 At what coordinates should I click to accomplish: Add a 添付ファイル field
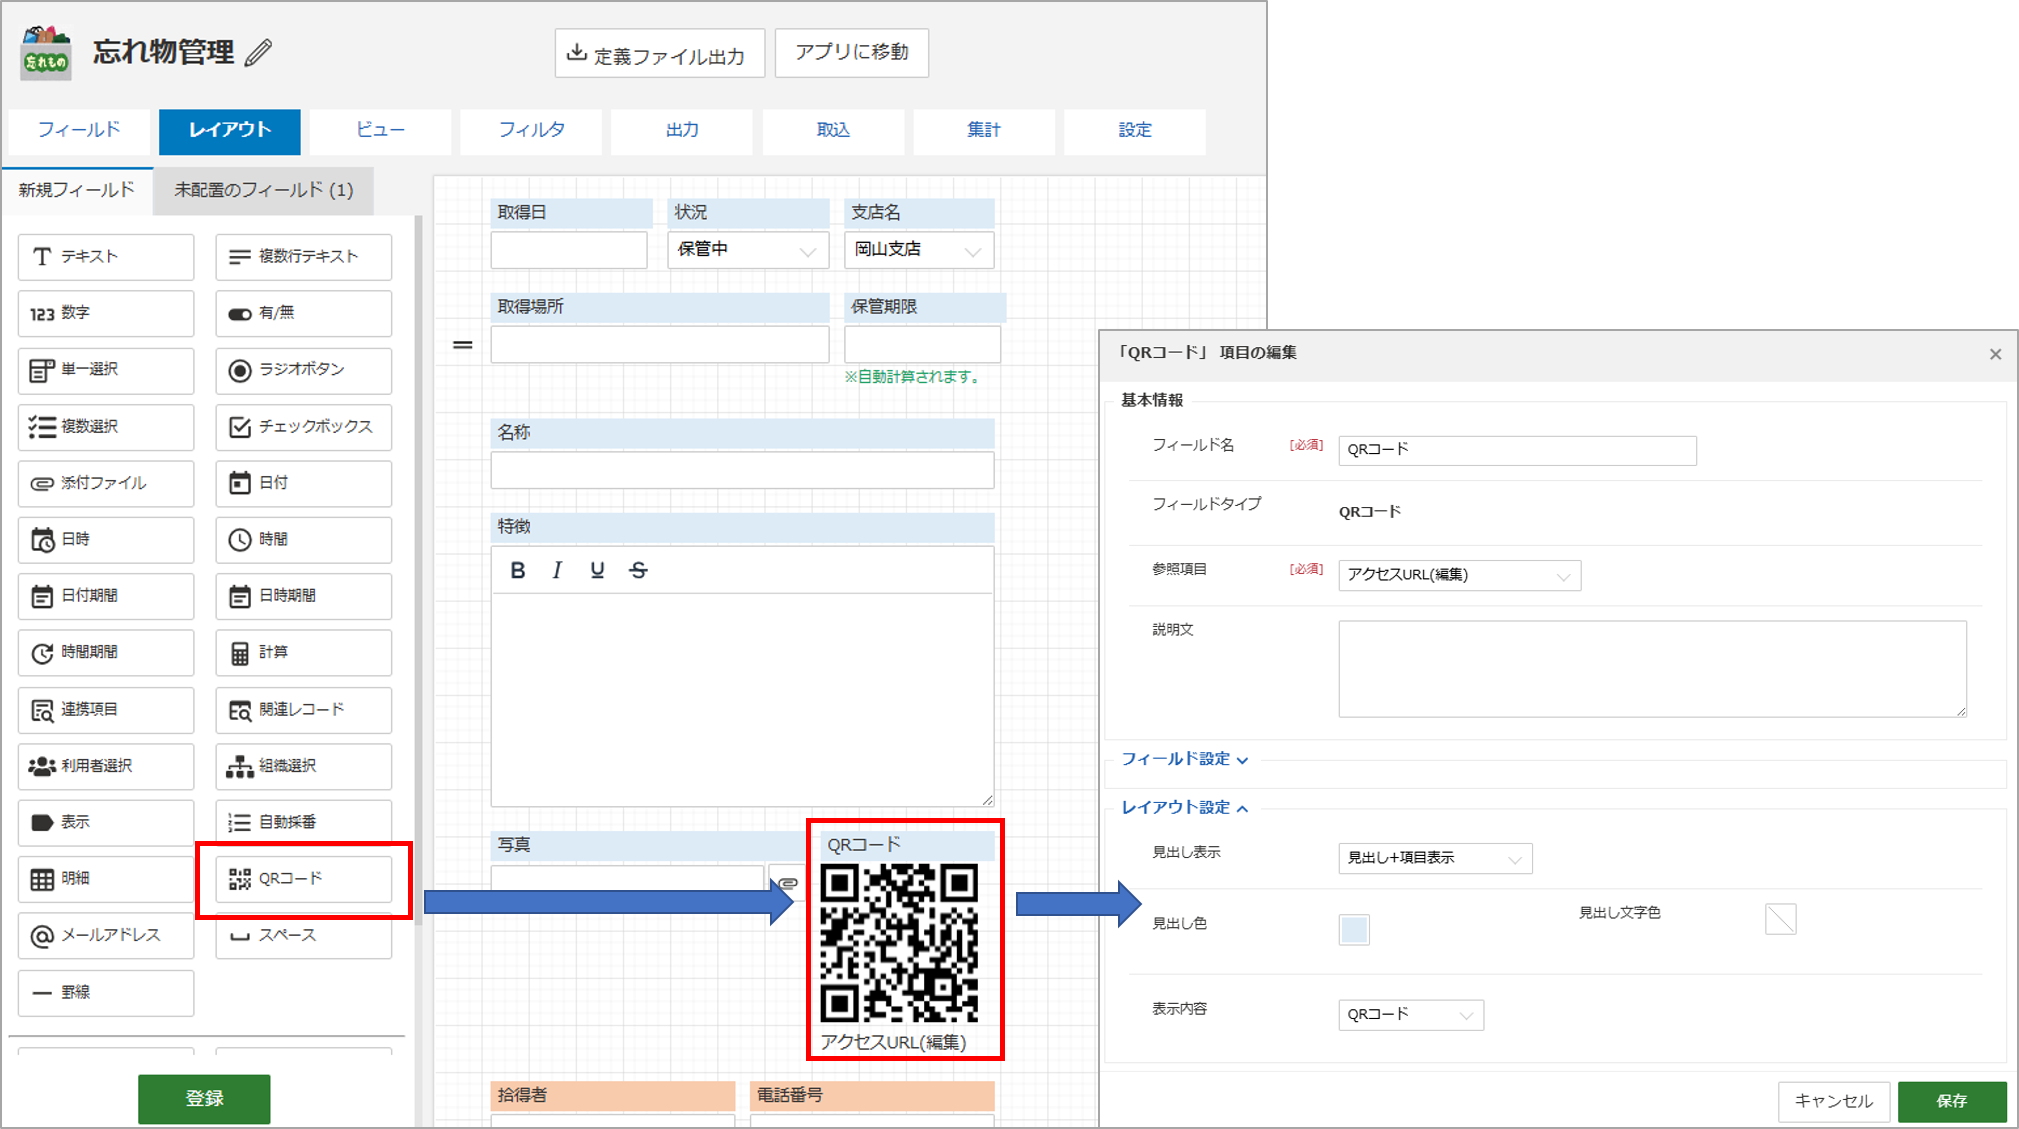pos(106,483)
